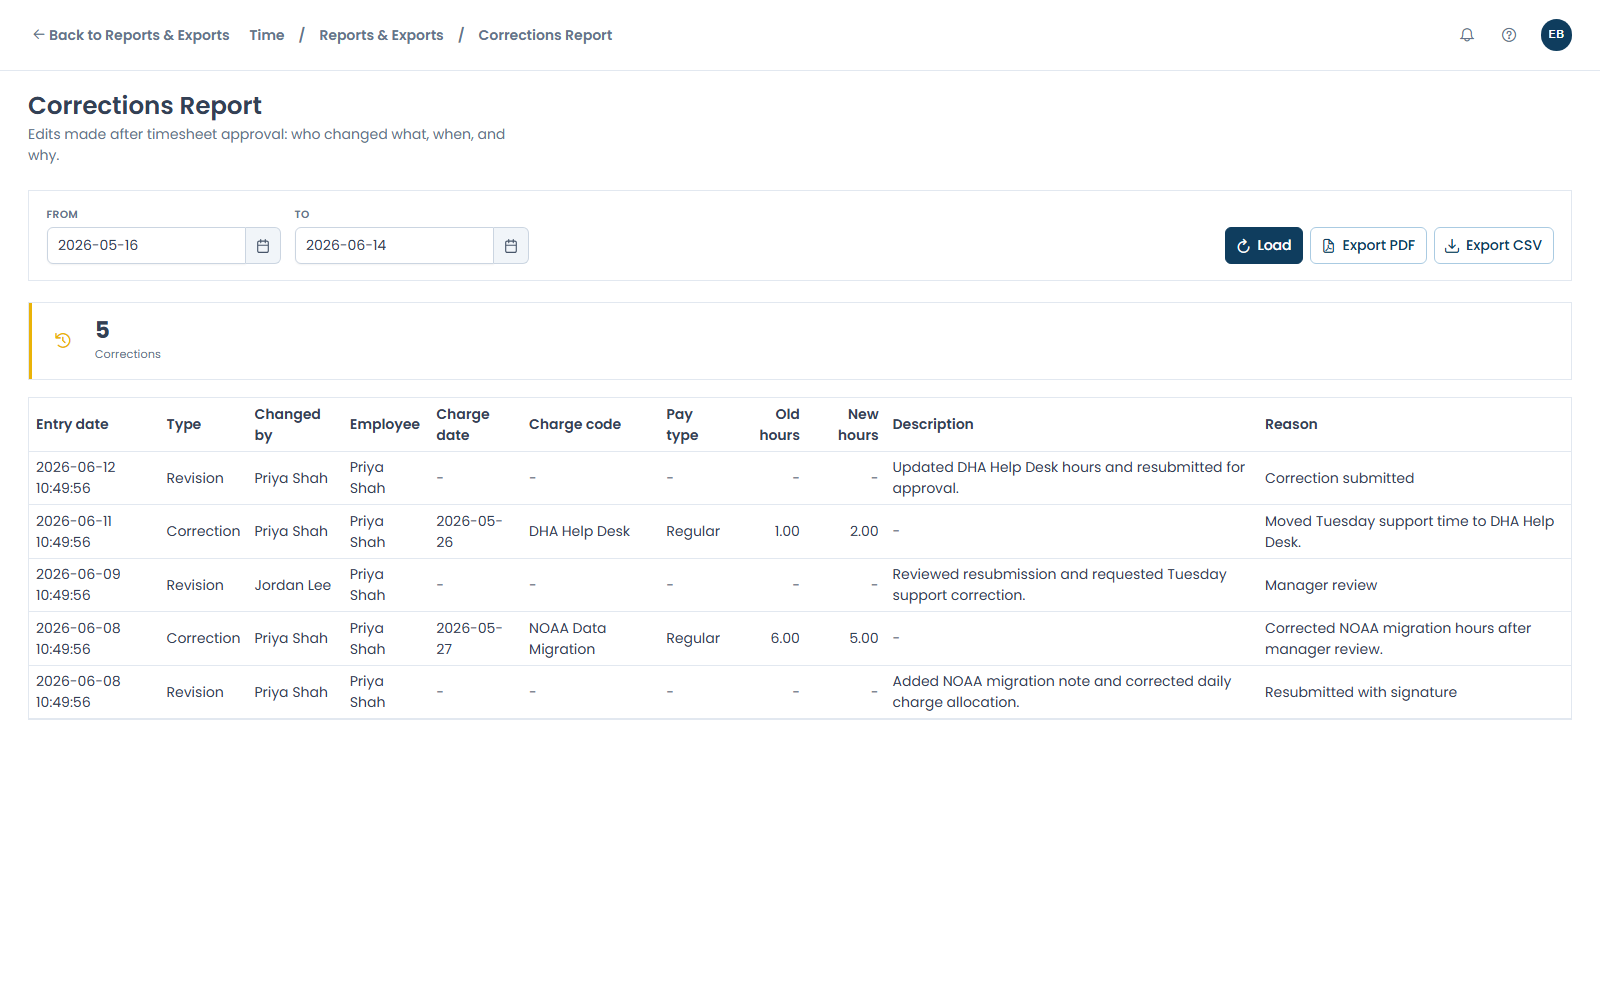Click the Corrections Report page heading
Screen dimensions: 1600x1000
click(145, 105)
